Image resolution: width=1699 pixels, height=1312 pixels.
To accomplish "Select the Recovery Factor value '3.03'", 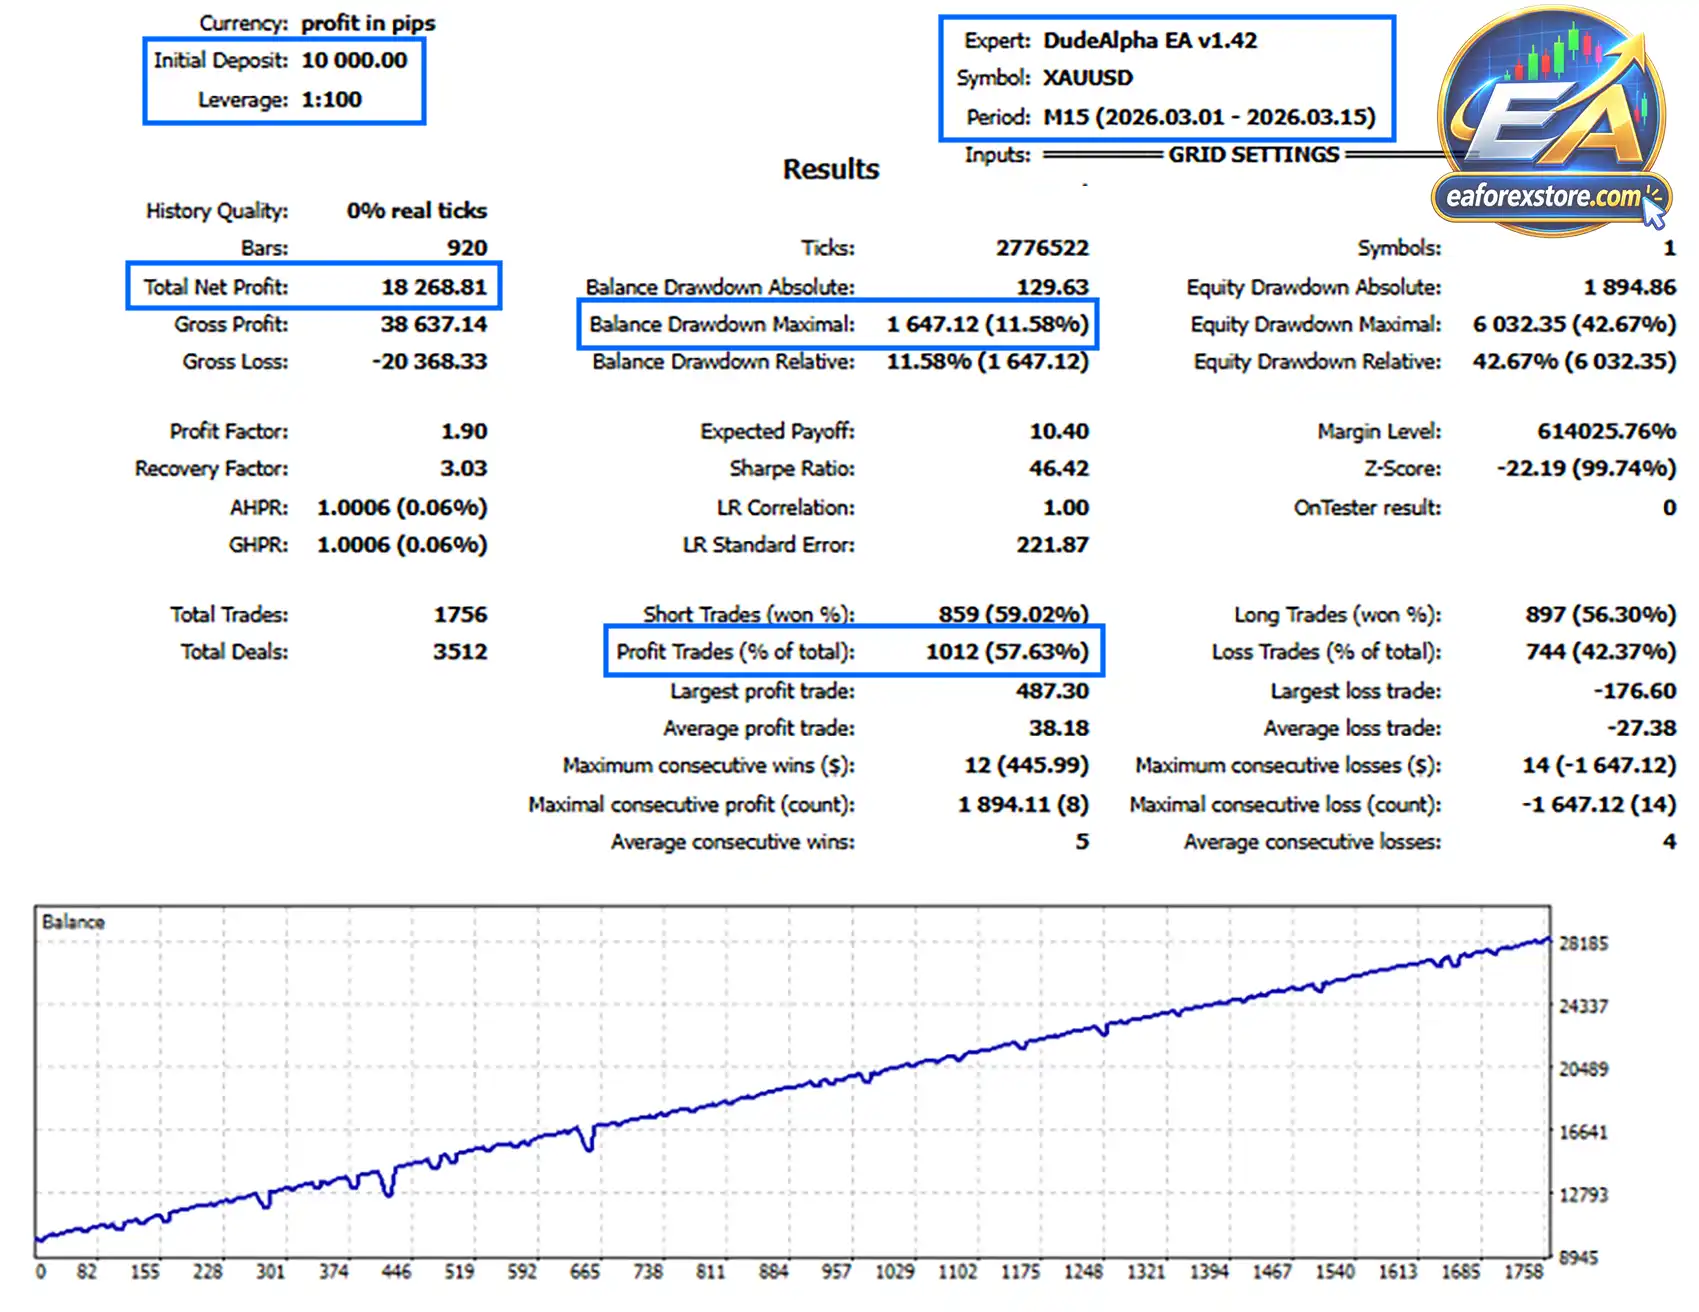I will click(x=464, y=468).
